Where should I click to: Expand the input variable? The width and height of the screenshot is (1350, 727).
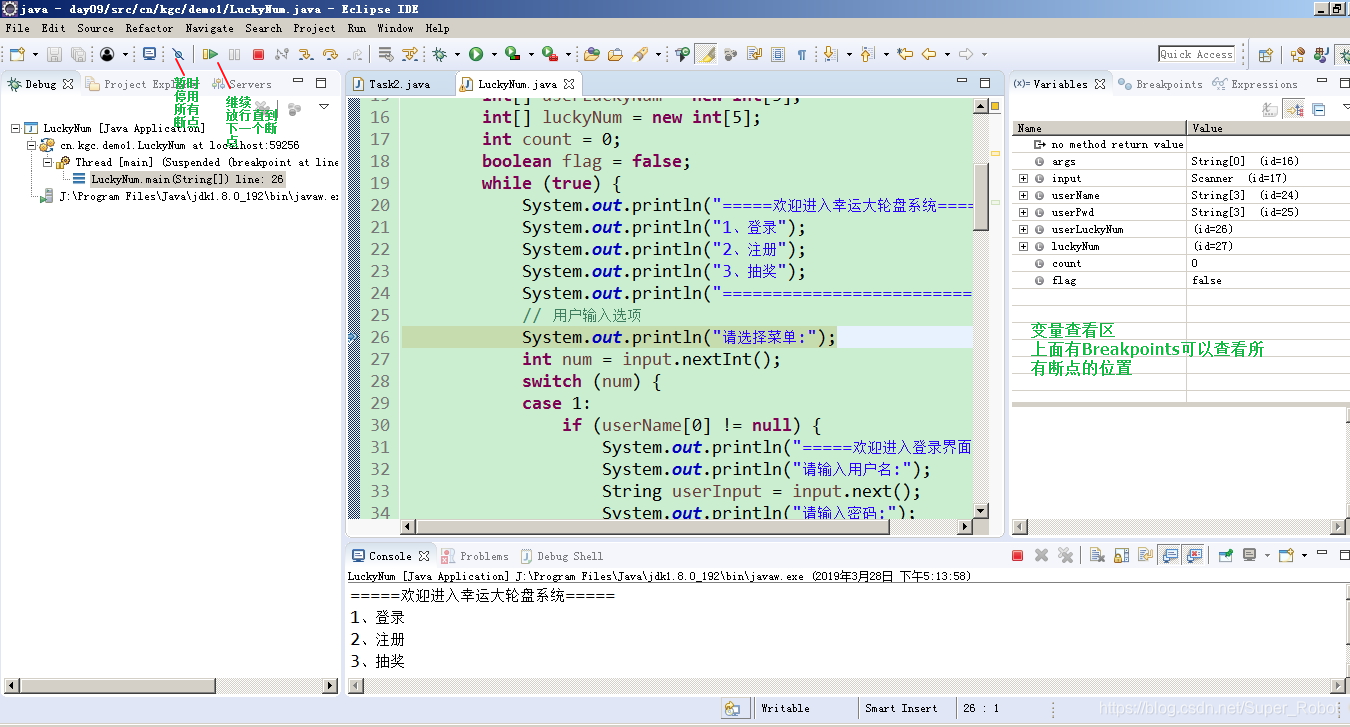coord(1023,178)
